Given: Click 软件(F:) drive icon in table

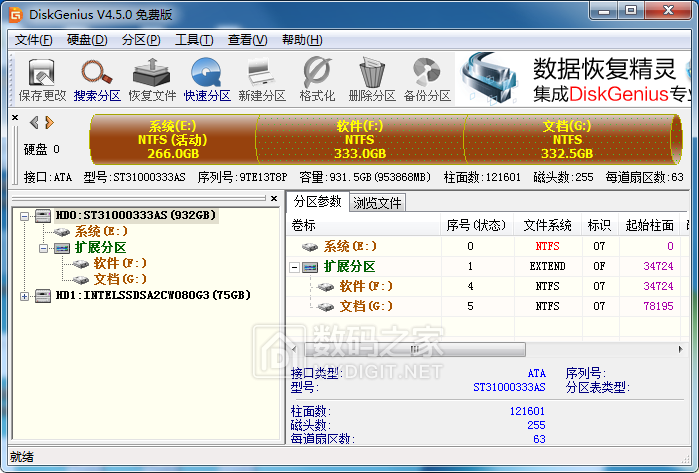Looking at the screenshot, I should click(325, 287).
